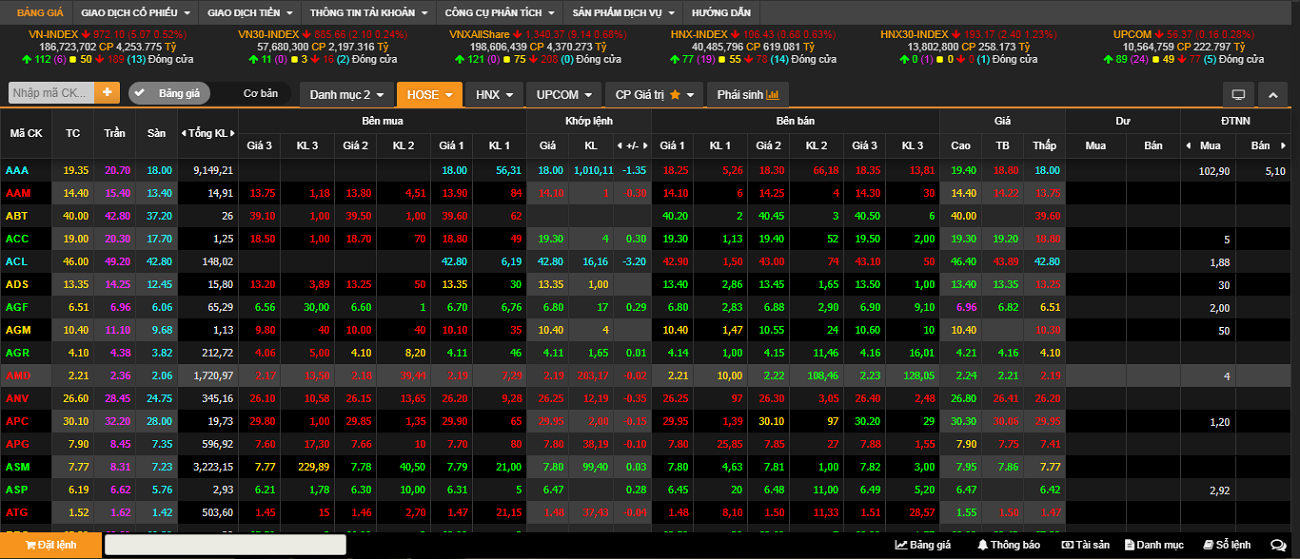Click the monitor display icon button
The height and width of the screenshot is (559, 1300).
(x=1238, y=95)
